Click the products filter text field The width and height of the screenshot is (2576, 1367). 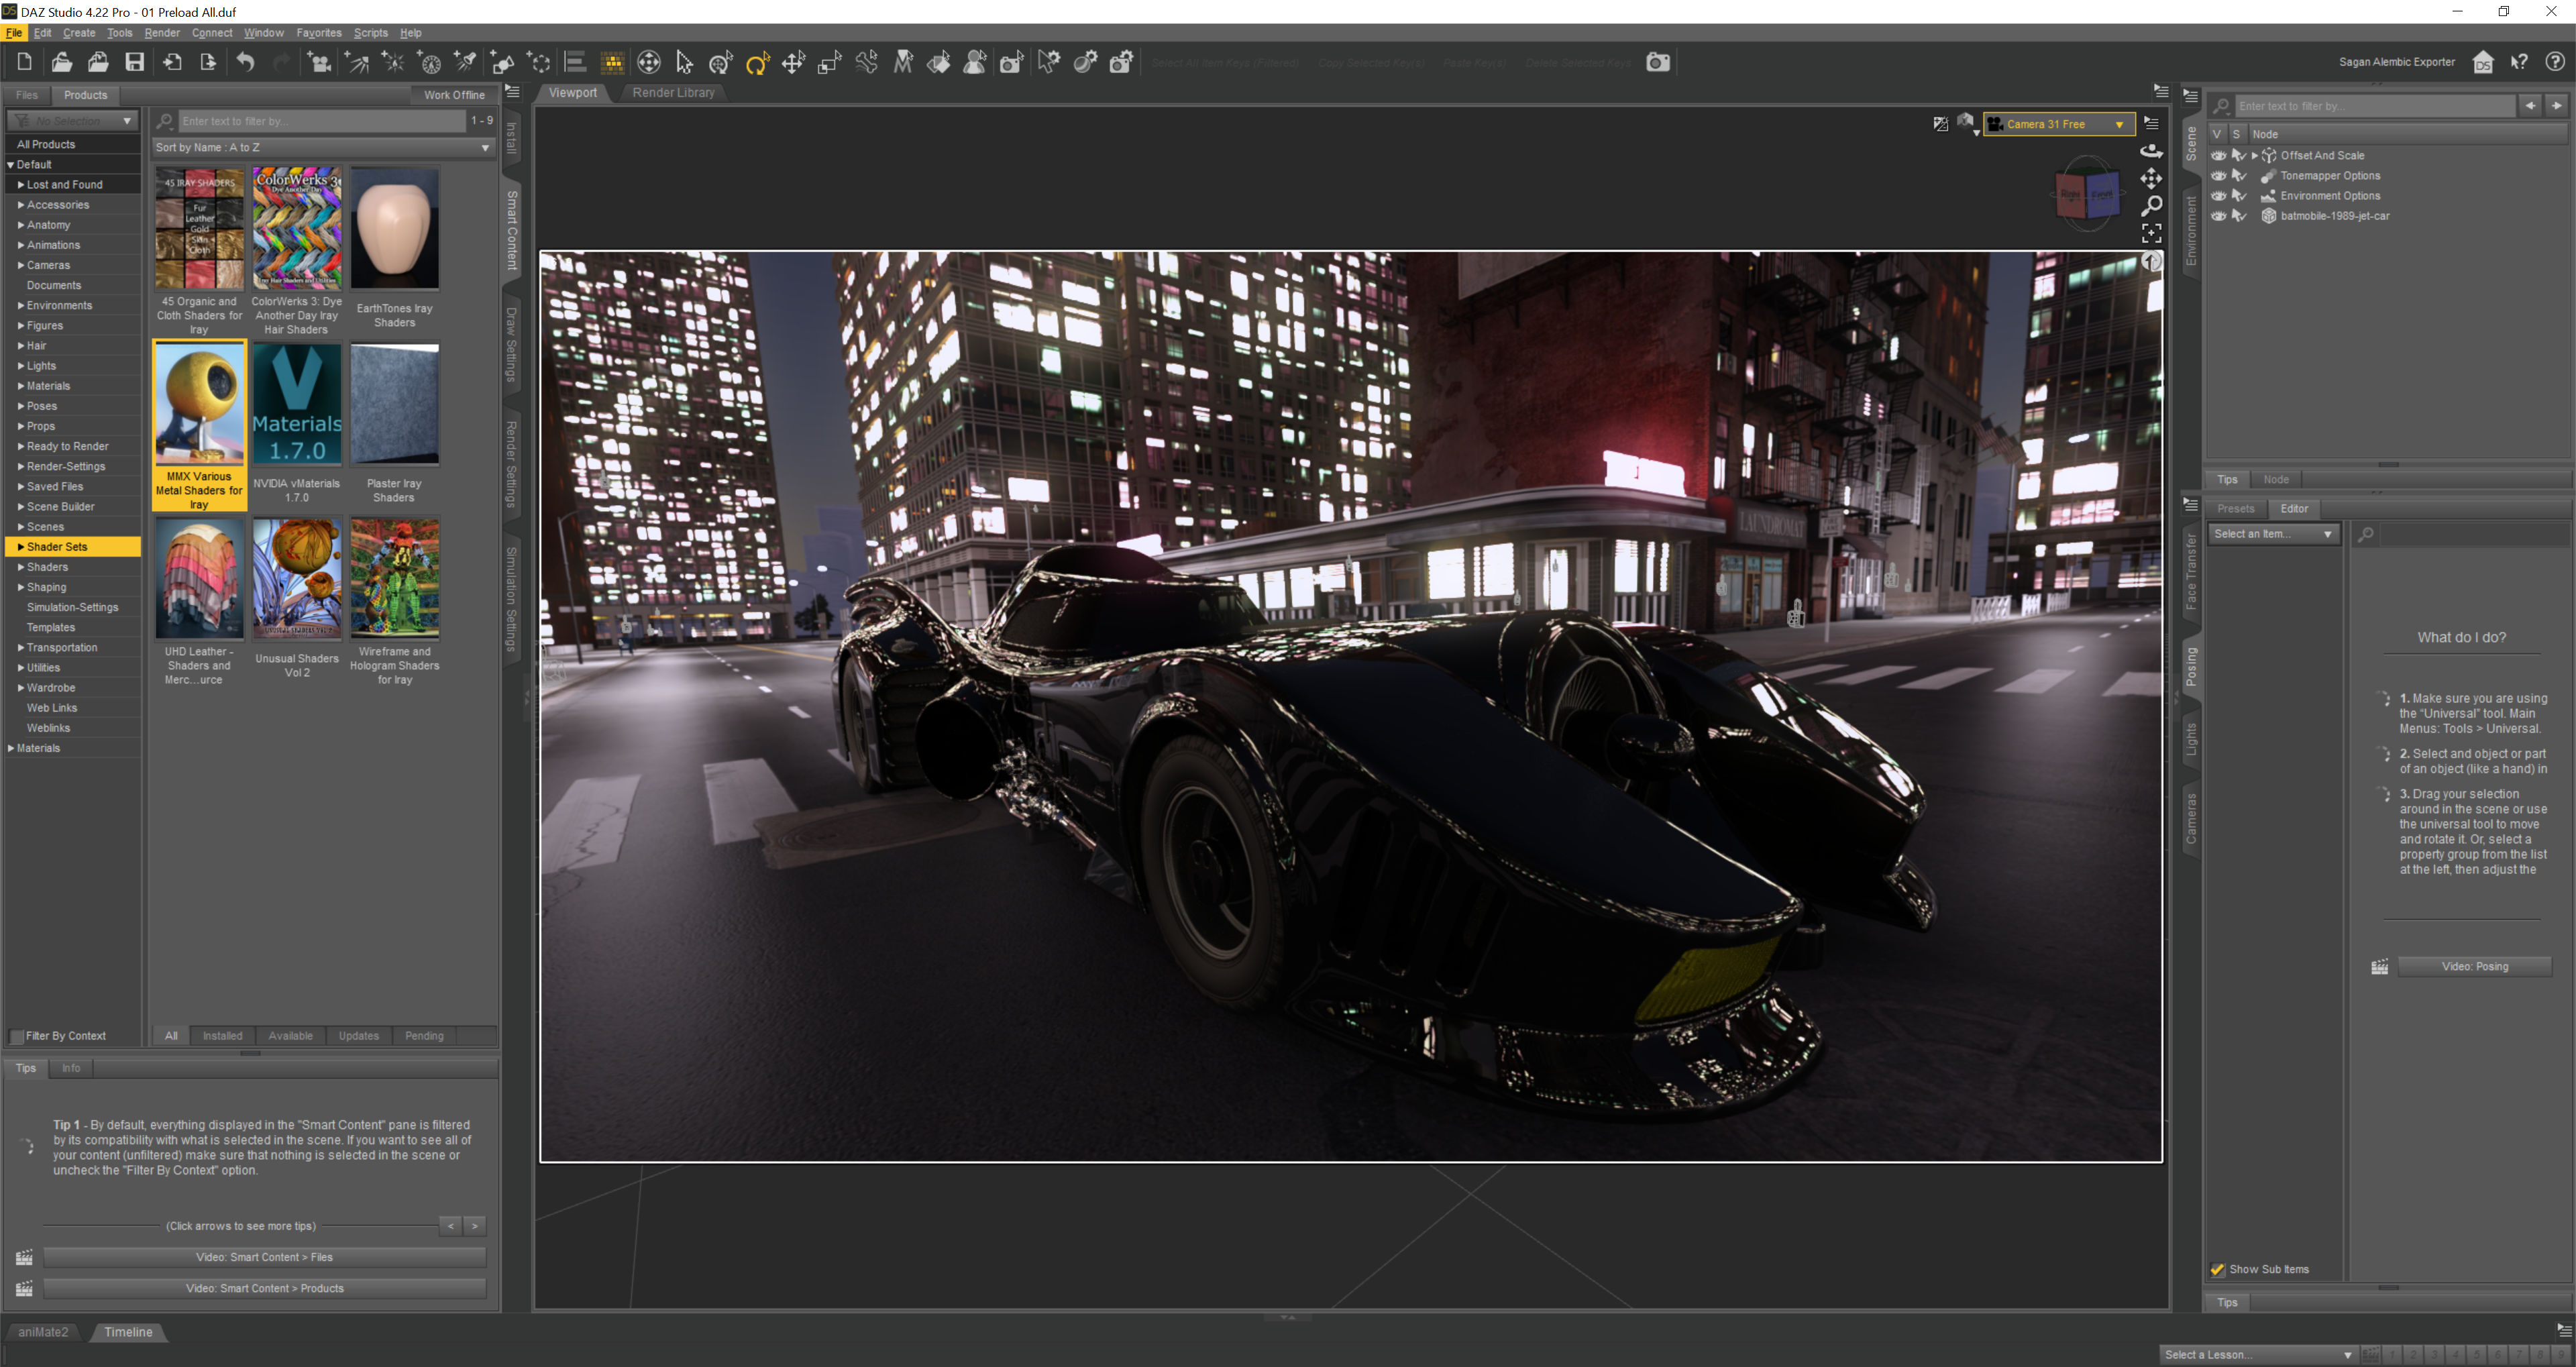tap(322, 121)
